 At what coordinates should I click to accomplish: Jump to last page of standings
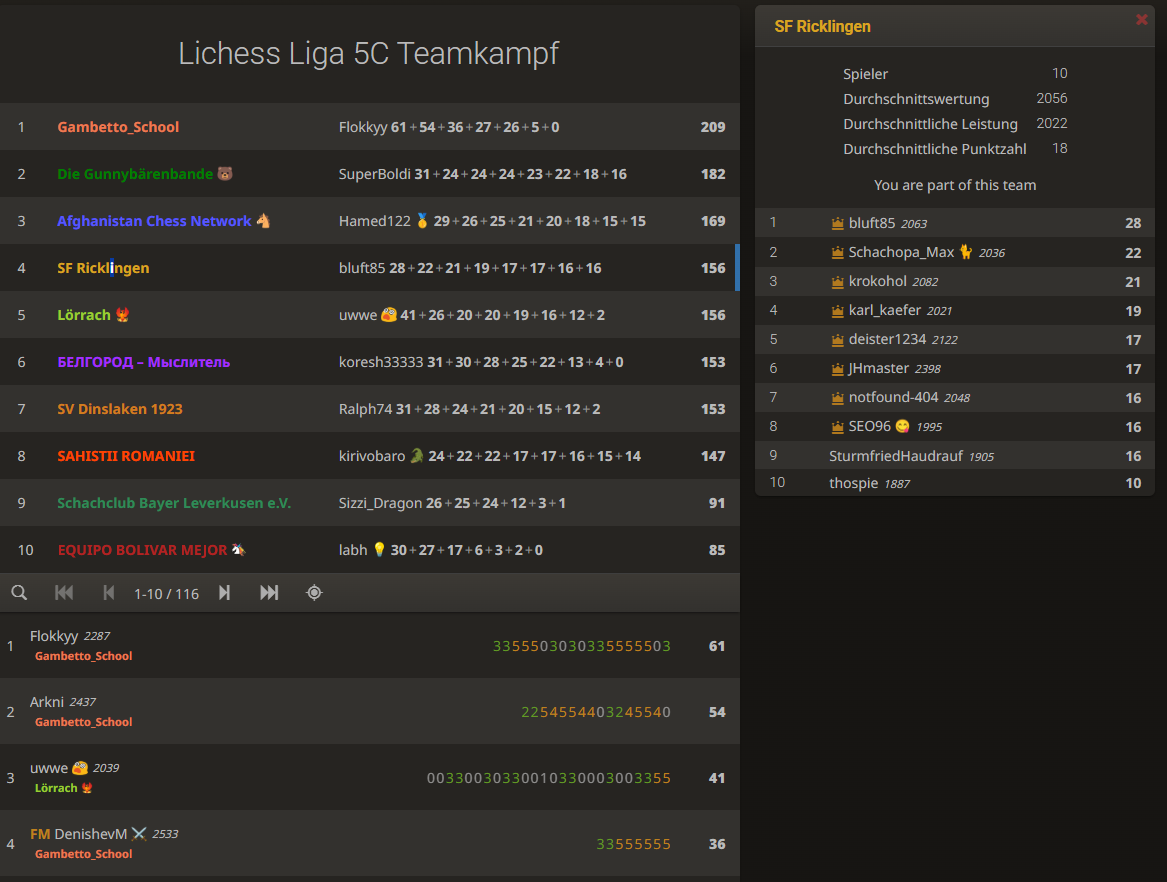click(269, 593)
